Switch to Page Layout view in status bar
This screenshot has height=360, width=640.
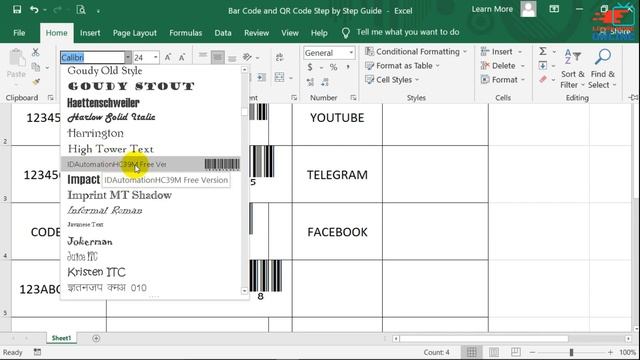pos(494,352)
